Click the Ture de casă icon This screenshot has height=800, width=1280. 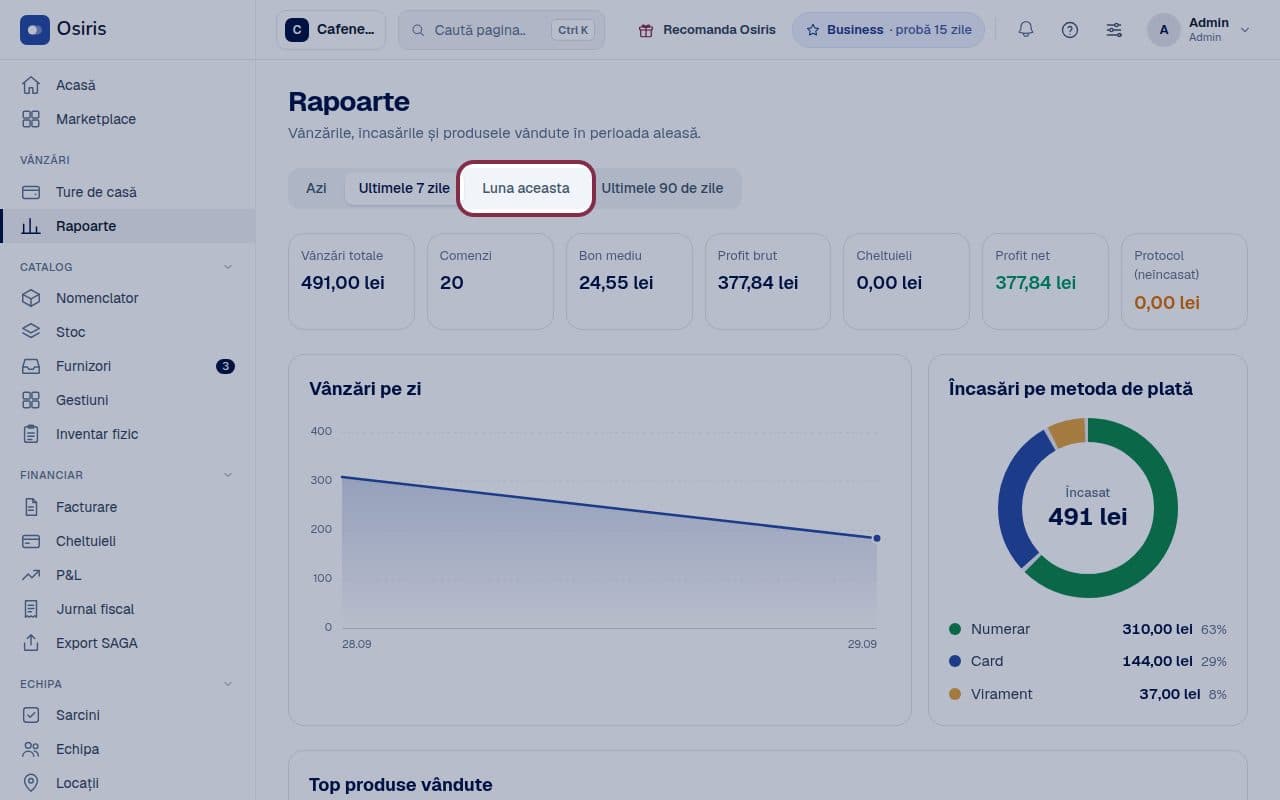click(x=31, y=192)
